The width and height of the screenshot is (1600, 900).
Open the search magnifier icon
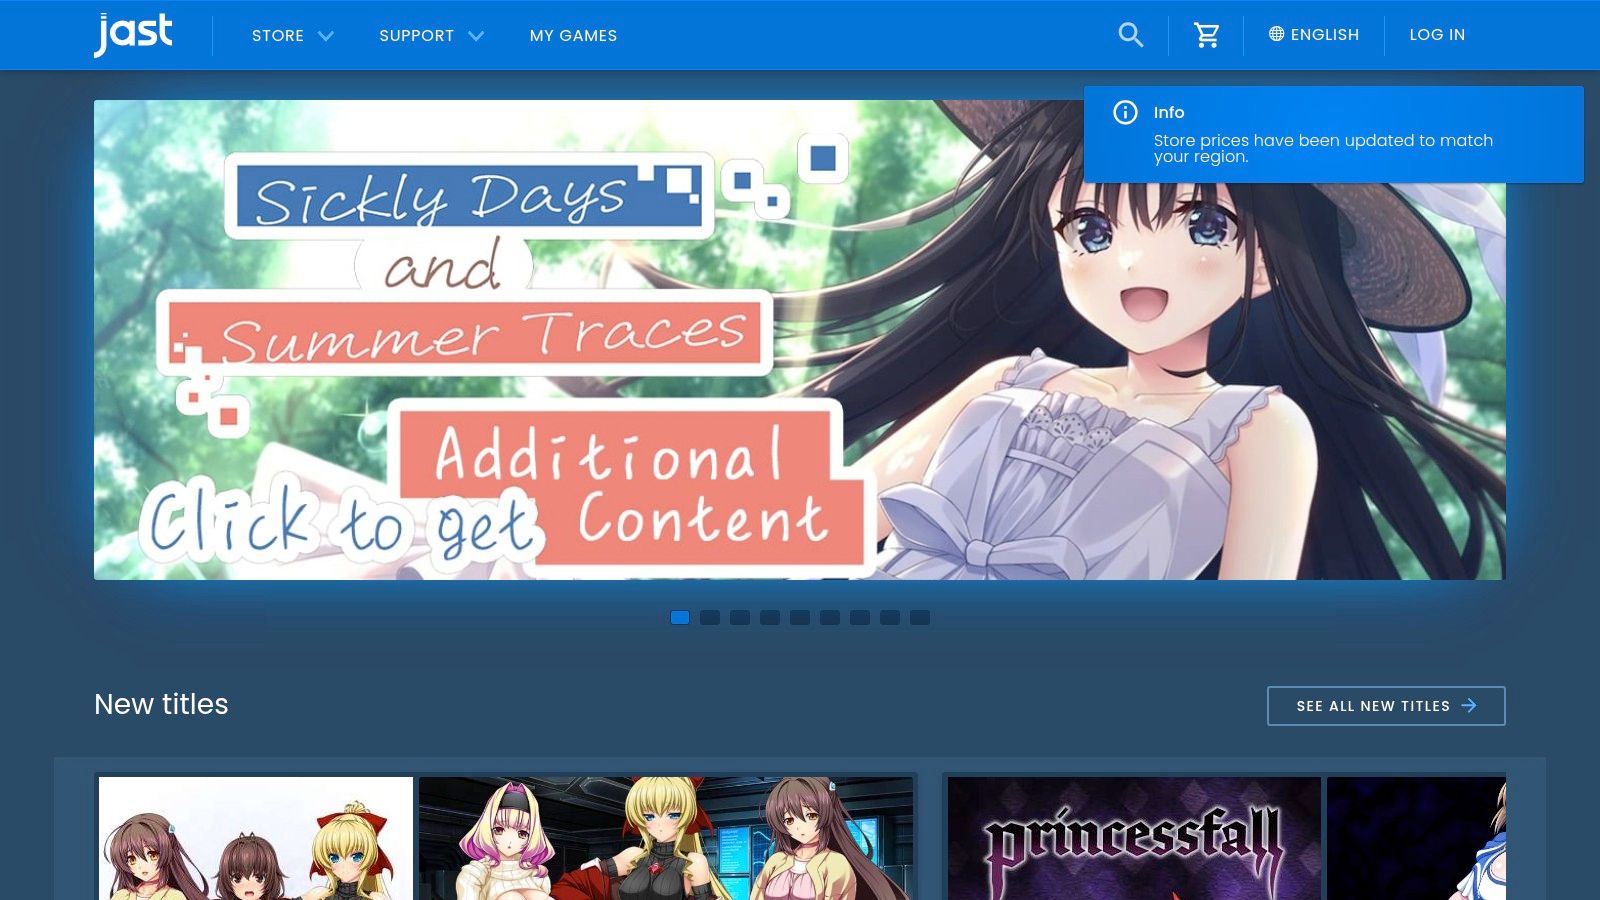(x=1130, y=35)
